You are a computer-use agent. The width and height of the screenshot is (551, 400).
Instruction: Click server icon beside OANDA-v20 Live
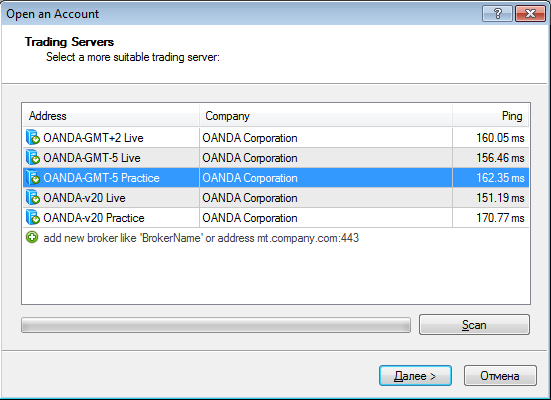coord(33,198)
